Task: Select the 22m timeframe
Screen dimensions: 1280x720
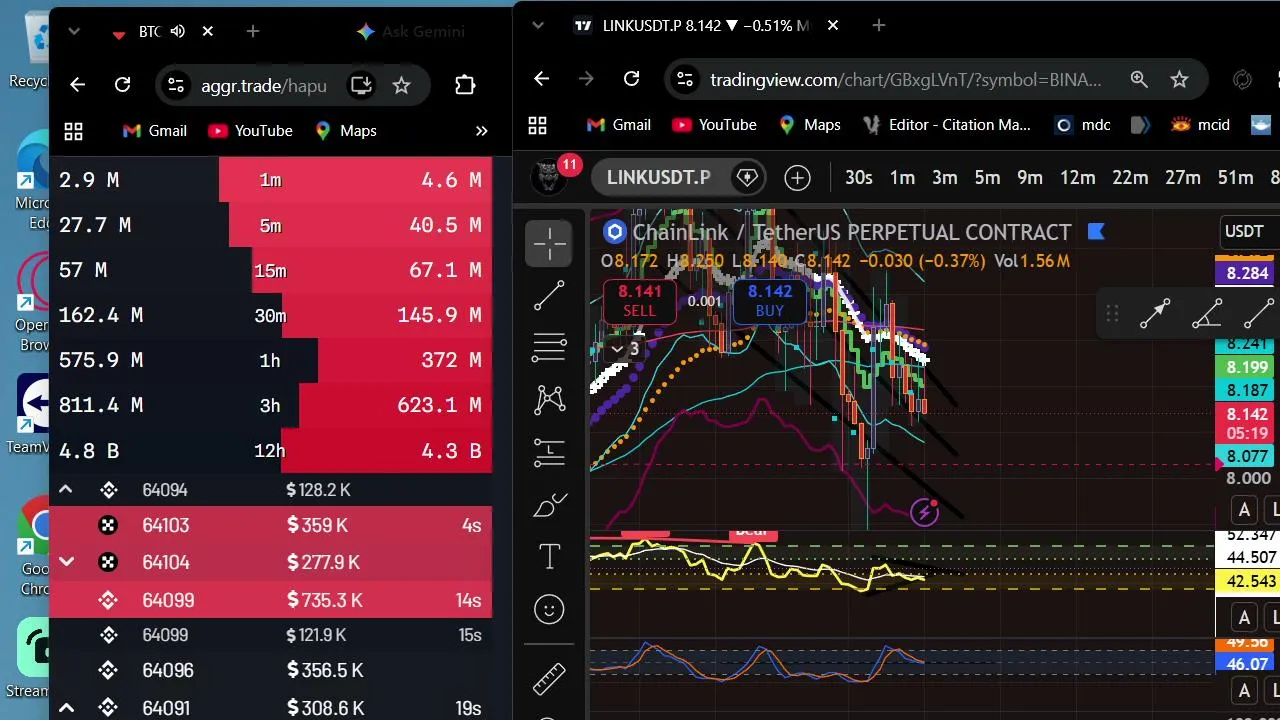Action: click(1130, 178)
